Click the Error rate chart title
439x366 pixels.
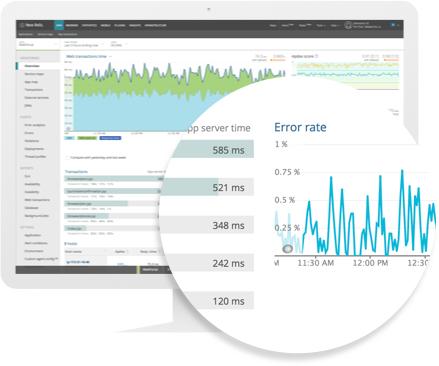(300, 127)
